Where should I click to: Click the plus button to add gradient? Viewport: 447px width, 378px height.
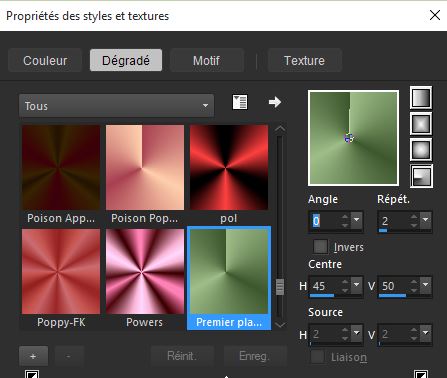[33, 356]
